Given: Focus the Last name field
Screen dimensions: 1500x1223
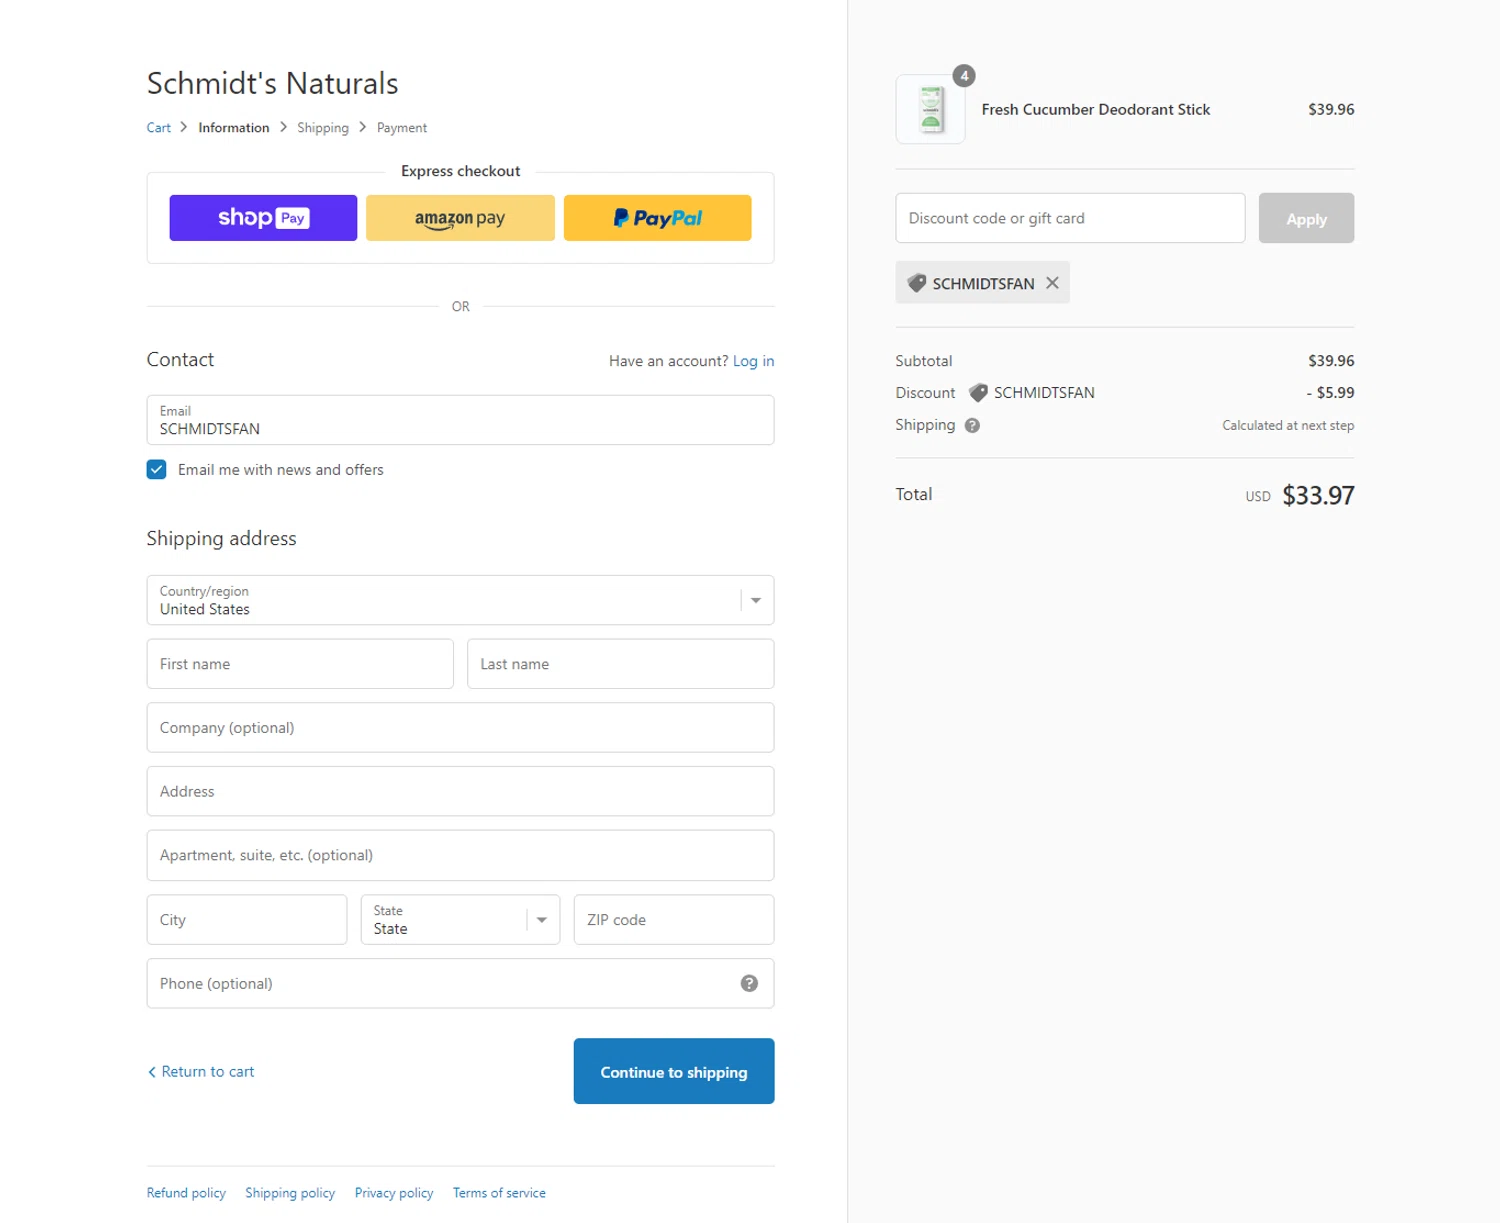Looking at the screenshot, I should click(620, 664).
